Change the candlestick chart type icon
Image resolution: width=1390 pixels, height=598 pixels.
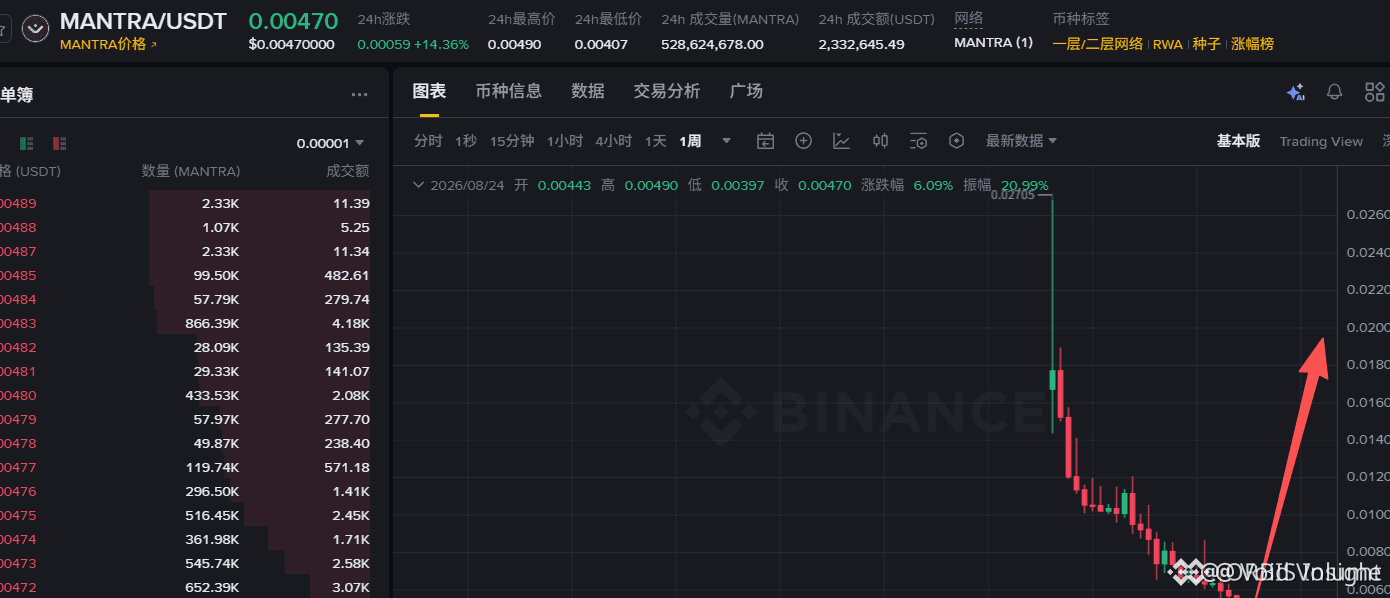880,141
